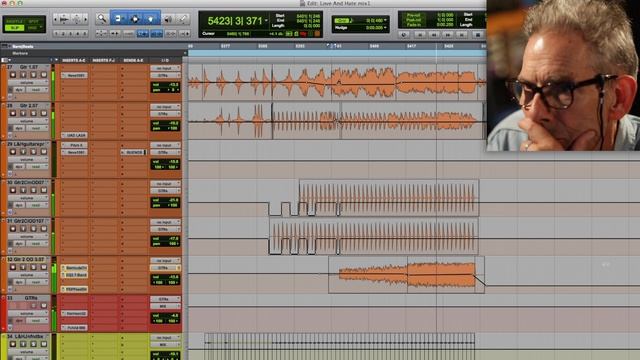This screenshot has width=640, height=360.
Task: Click the SENDS A-E column header
Action: pyautogui.click(x=134, y=60)
